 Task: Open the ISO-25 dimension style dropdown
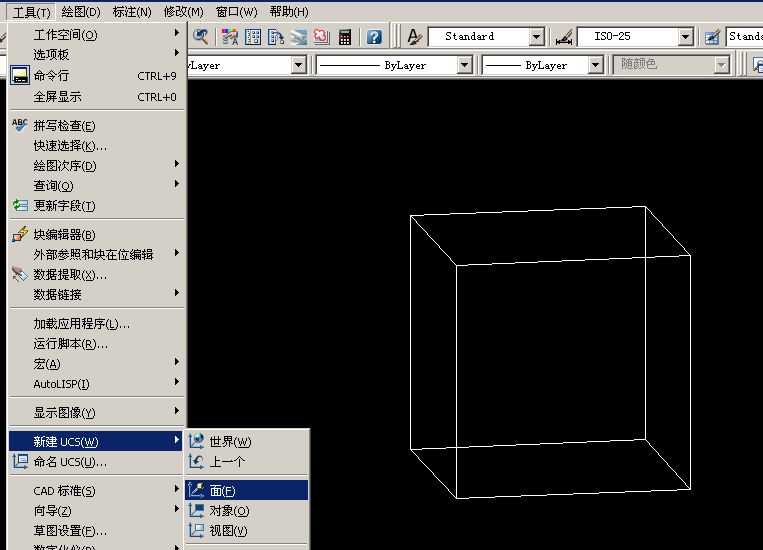686,37
